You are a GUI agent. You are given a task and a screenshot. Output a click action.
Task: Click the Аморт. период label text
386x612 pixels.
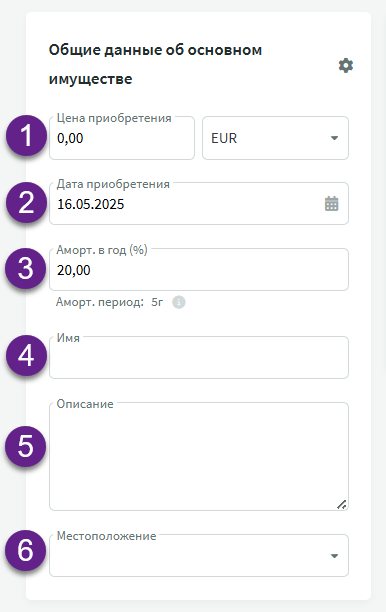100,302
